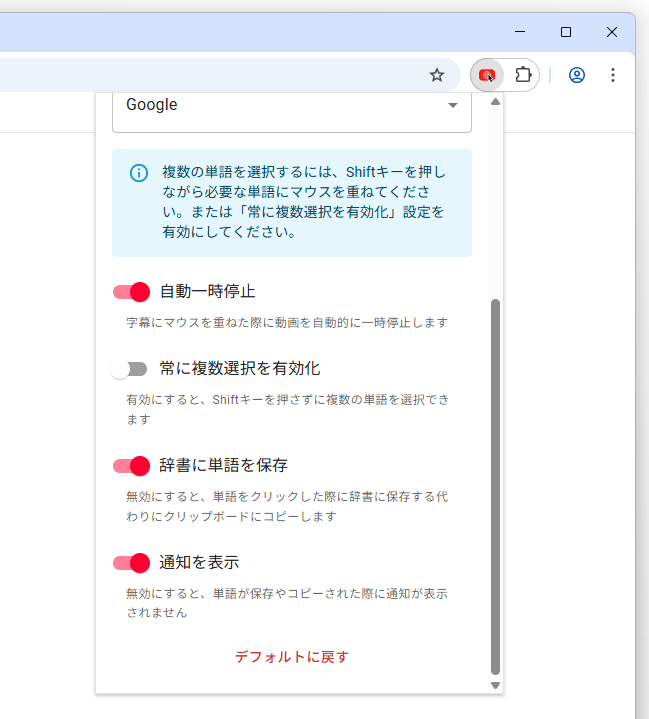Click the popup vertical scrollbar thumb
649x719 pixels.
(495, 487)
